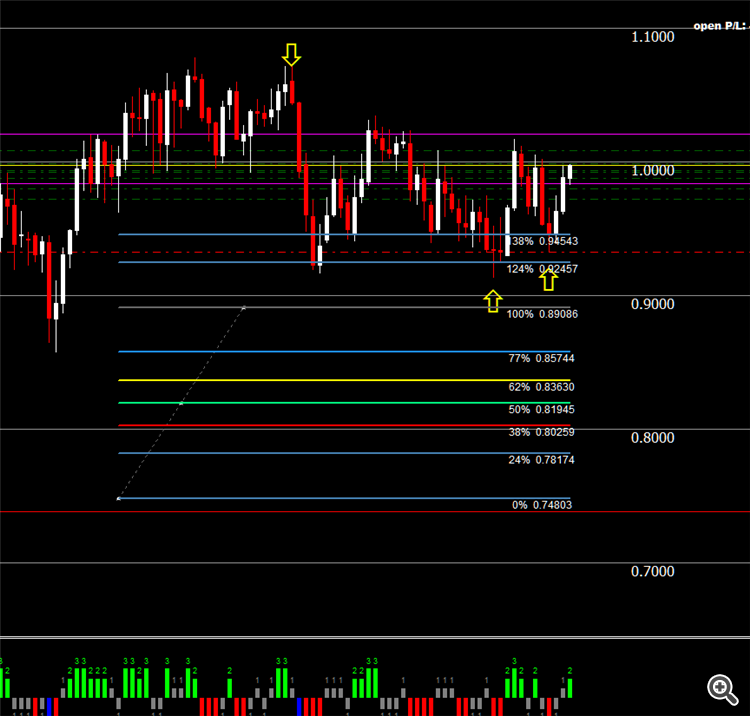Screen dimensions: 750x716
Task: Click the 50% 0.81945 level label
Action: pos(541,409)
